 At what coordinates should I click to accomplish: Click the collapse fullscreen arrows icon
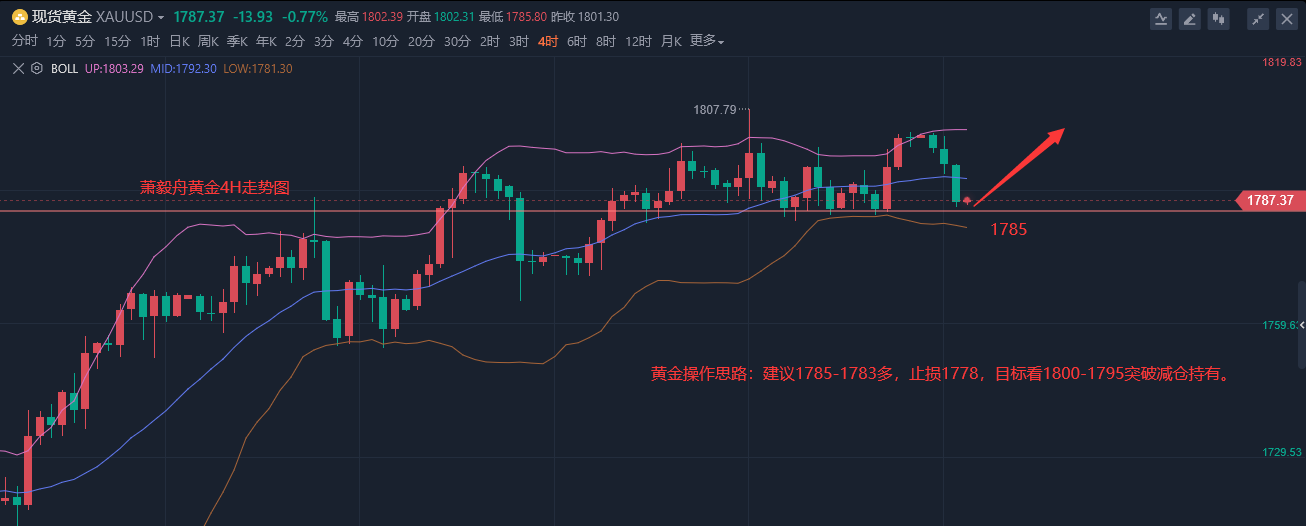1258,18
